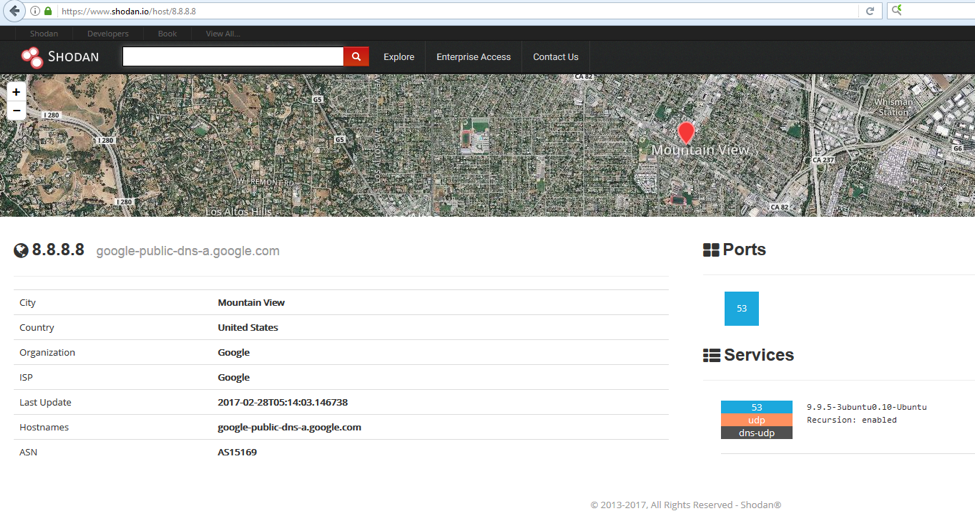The height and width of the screenshot is (514, 975).
Task: Click the 8.8.8.8 IP heading
Action: [x=58, y=250]
